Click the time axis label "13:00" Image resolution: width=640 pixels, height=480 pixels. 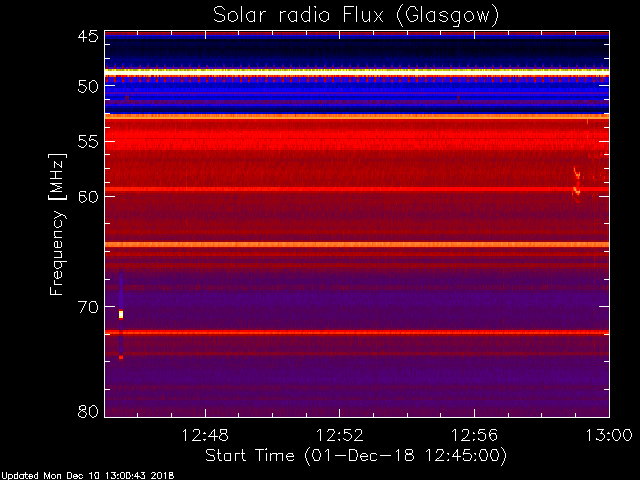(609, 435)
